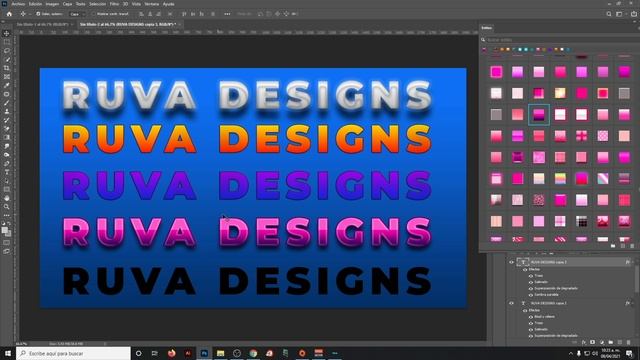Select the Zoom tool in toolbar
640x360 pixels.
pyautogui.click(x=7, y=207)
